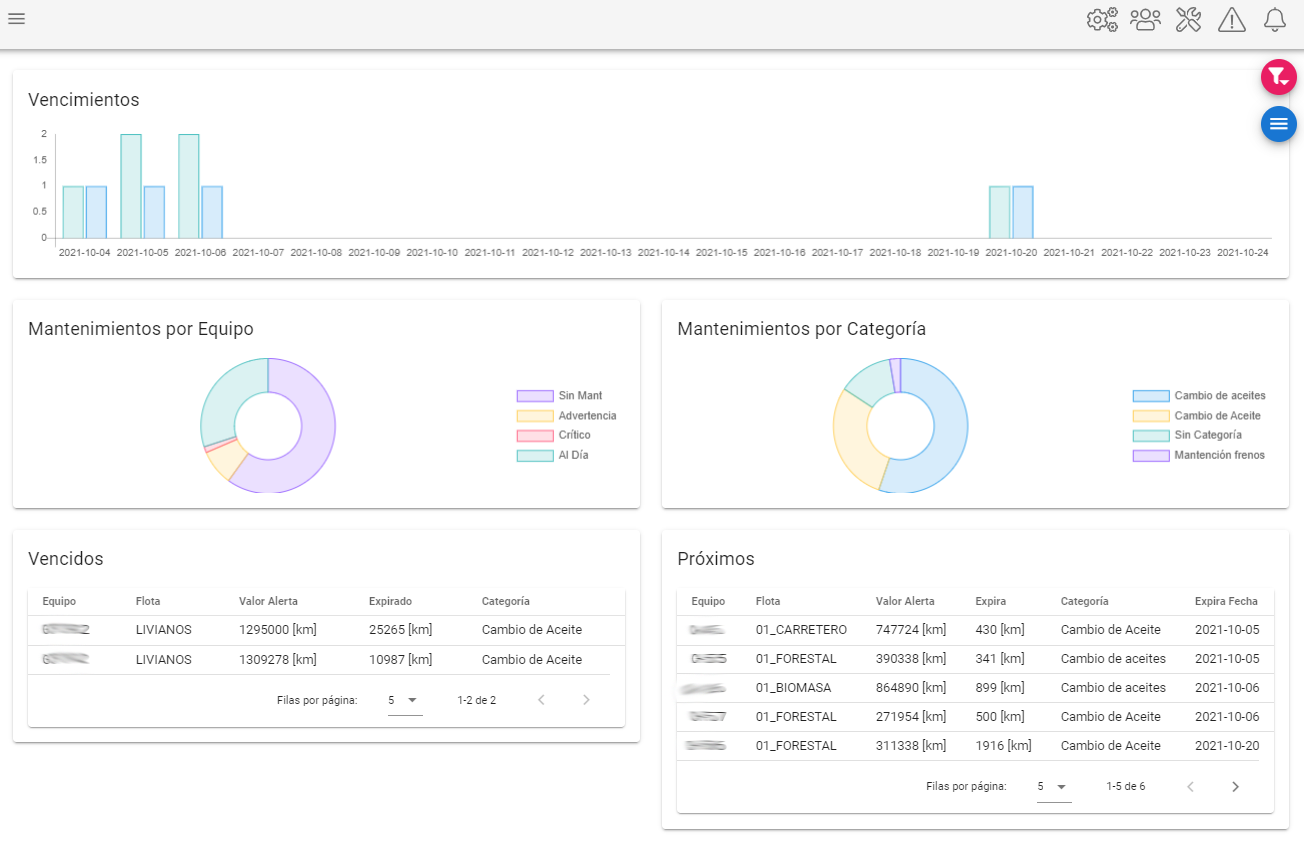The height and width of the screenshot is (841, 1304).
Task: Open rows per page dropdown in Próximos
Action: pos(1054,787)
